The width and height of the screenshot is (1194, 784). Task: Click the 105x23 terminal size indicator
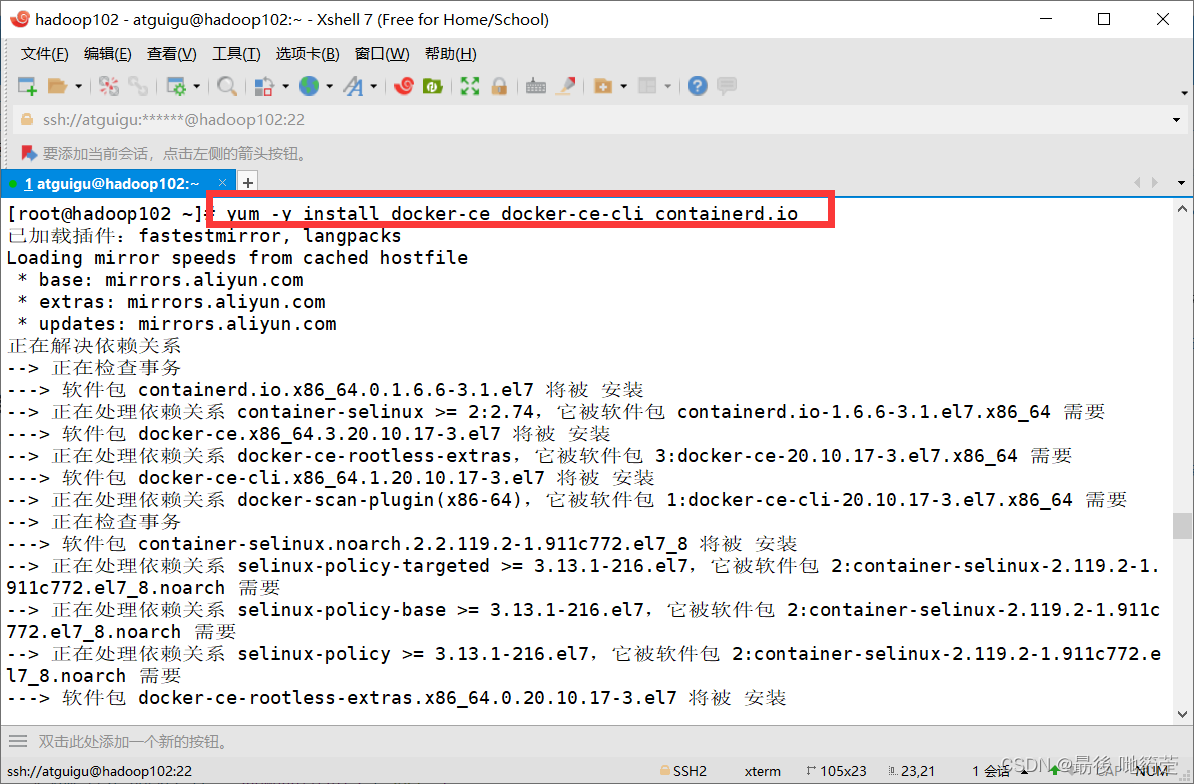coord(836,771)
